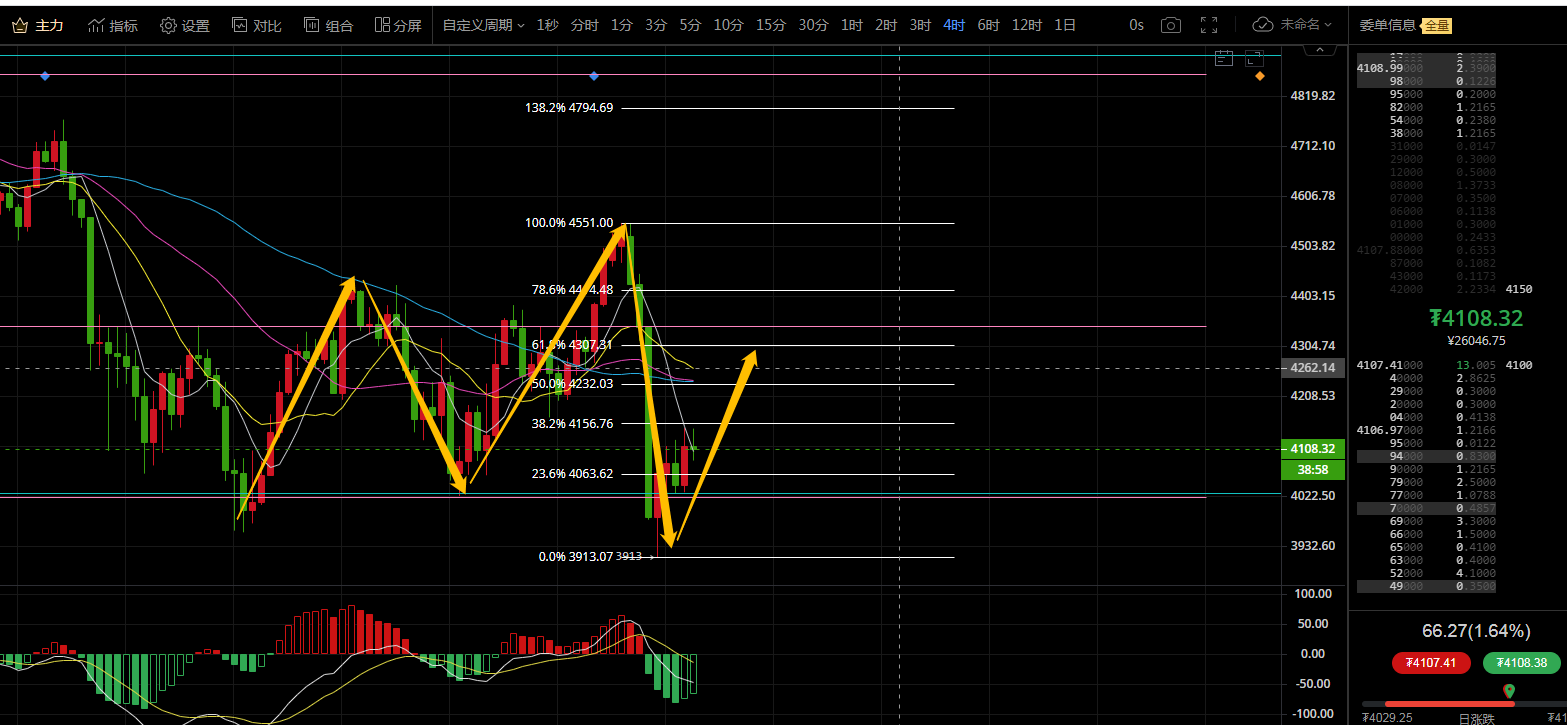Click the 组合 combination tool
1567x725 pixels.
[328, 25]
